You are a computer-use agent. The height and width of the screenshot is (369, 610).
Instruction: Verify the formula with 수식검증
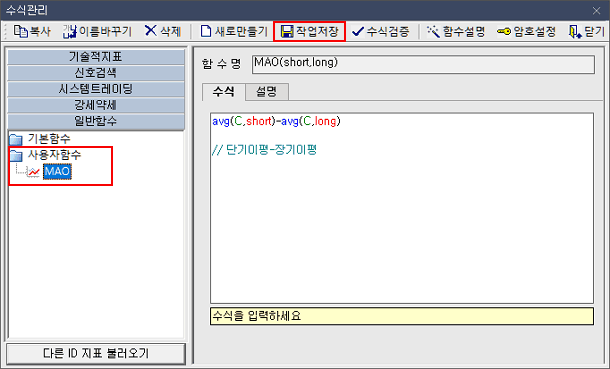click(380, 31)
